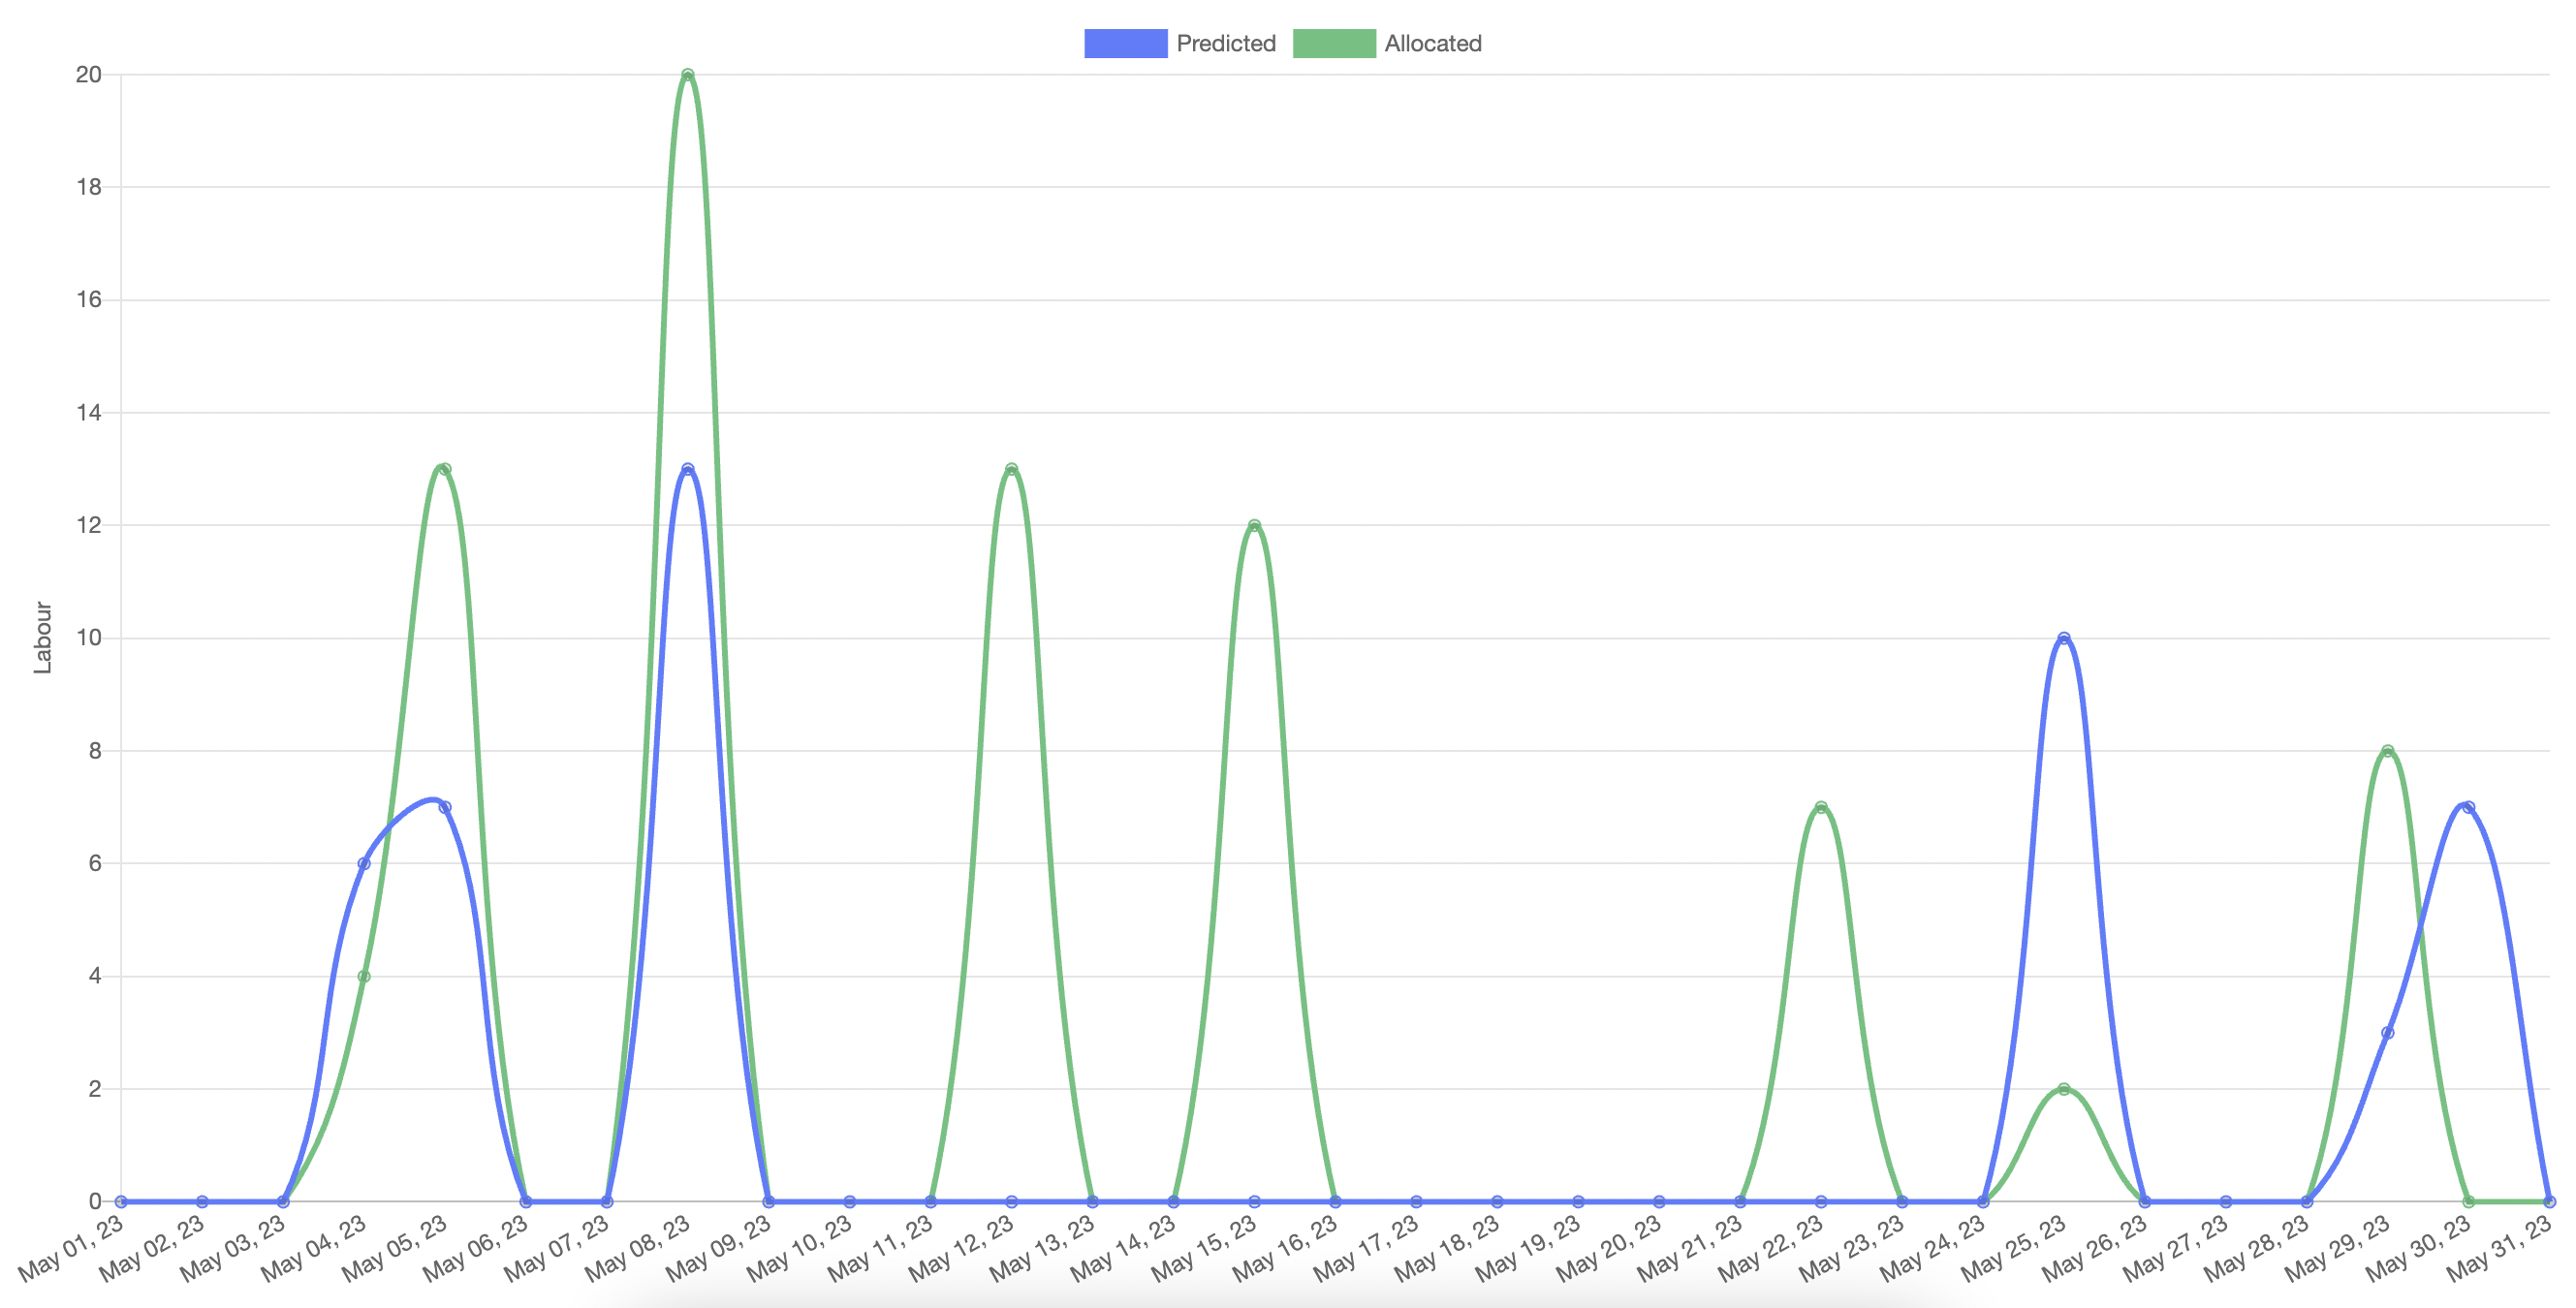The width and height of the screenshot is (2576, 1308).
Task: Click Allocated point on May 25 at 2
Action: [x=2064, y=1089]
